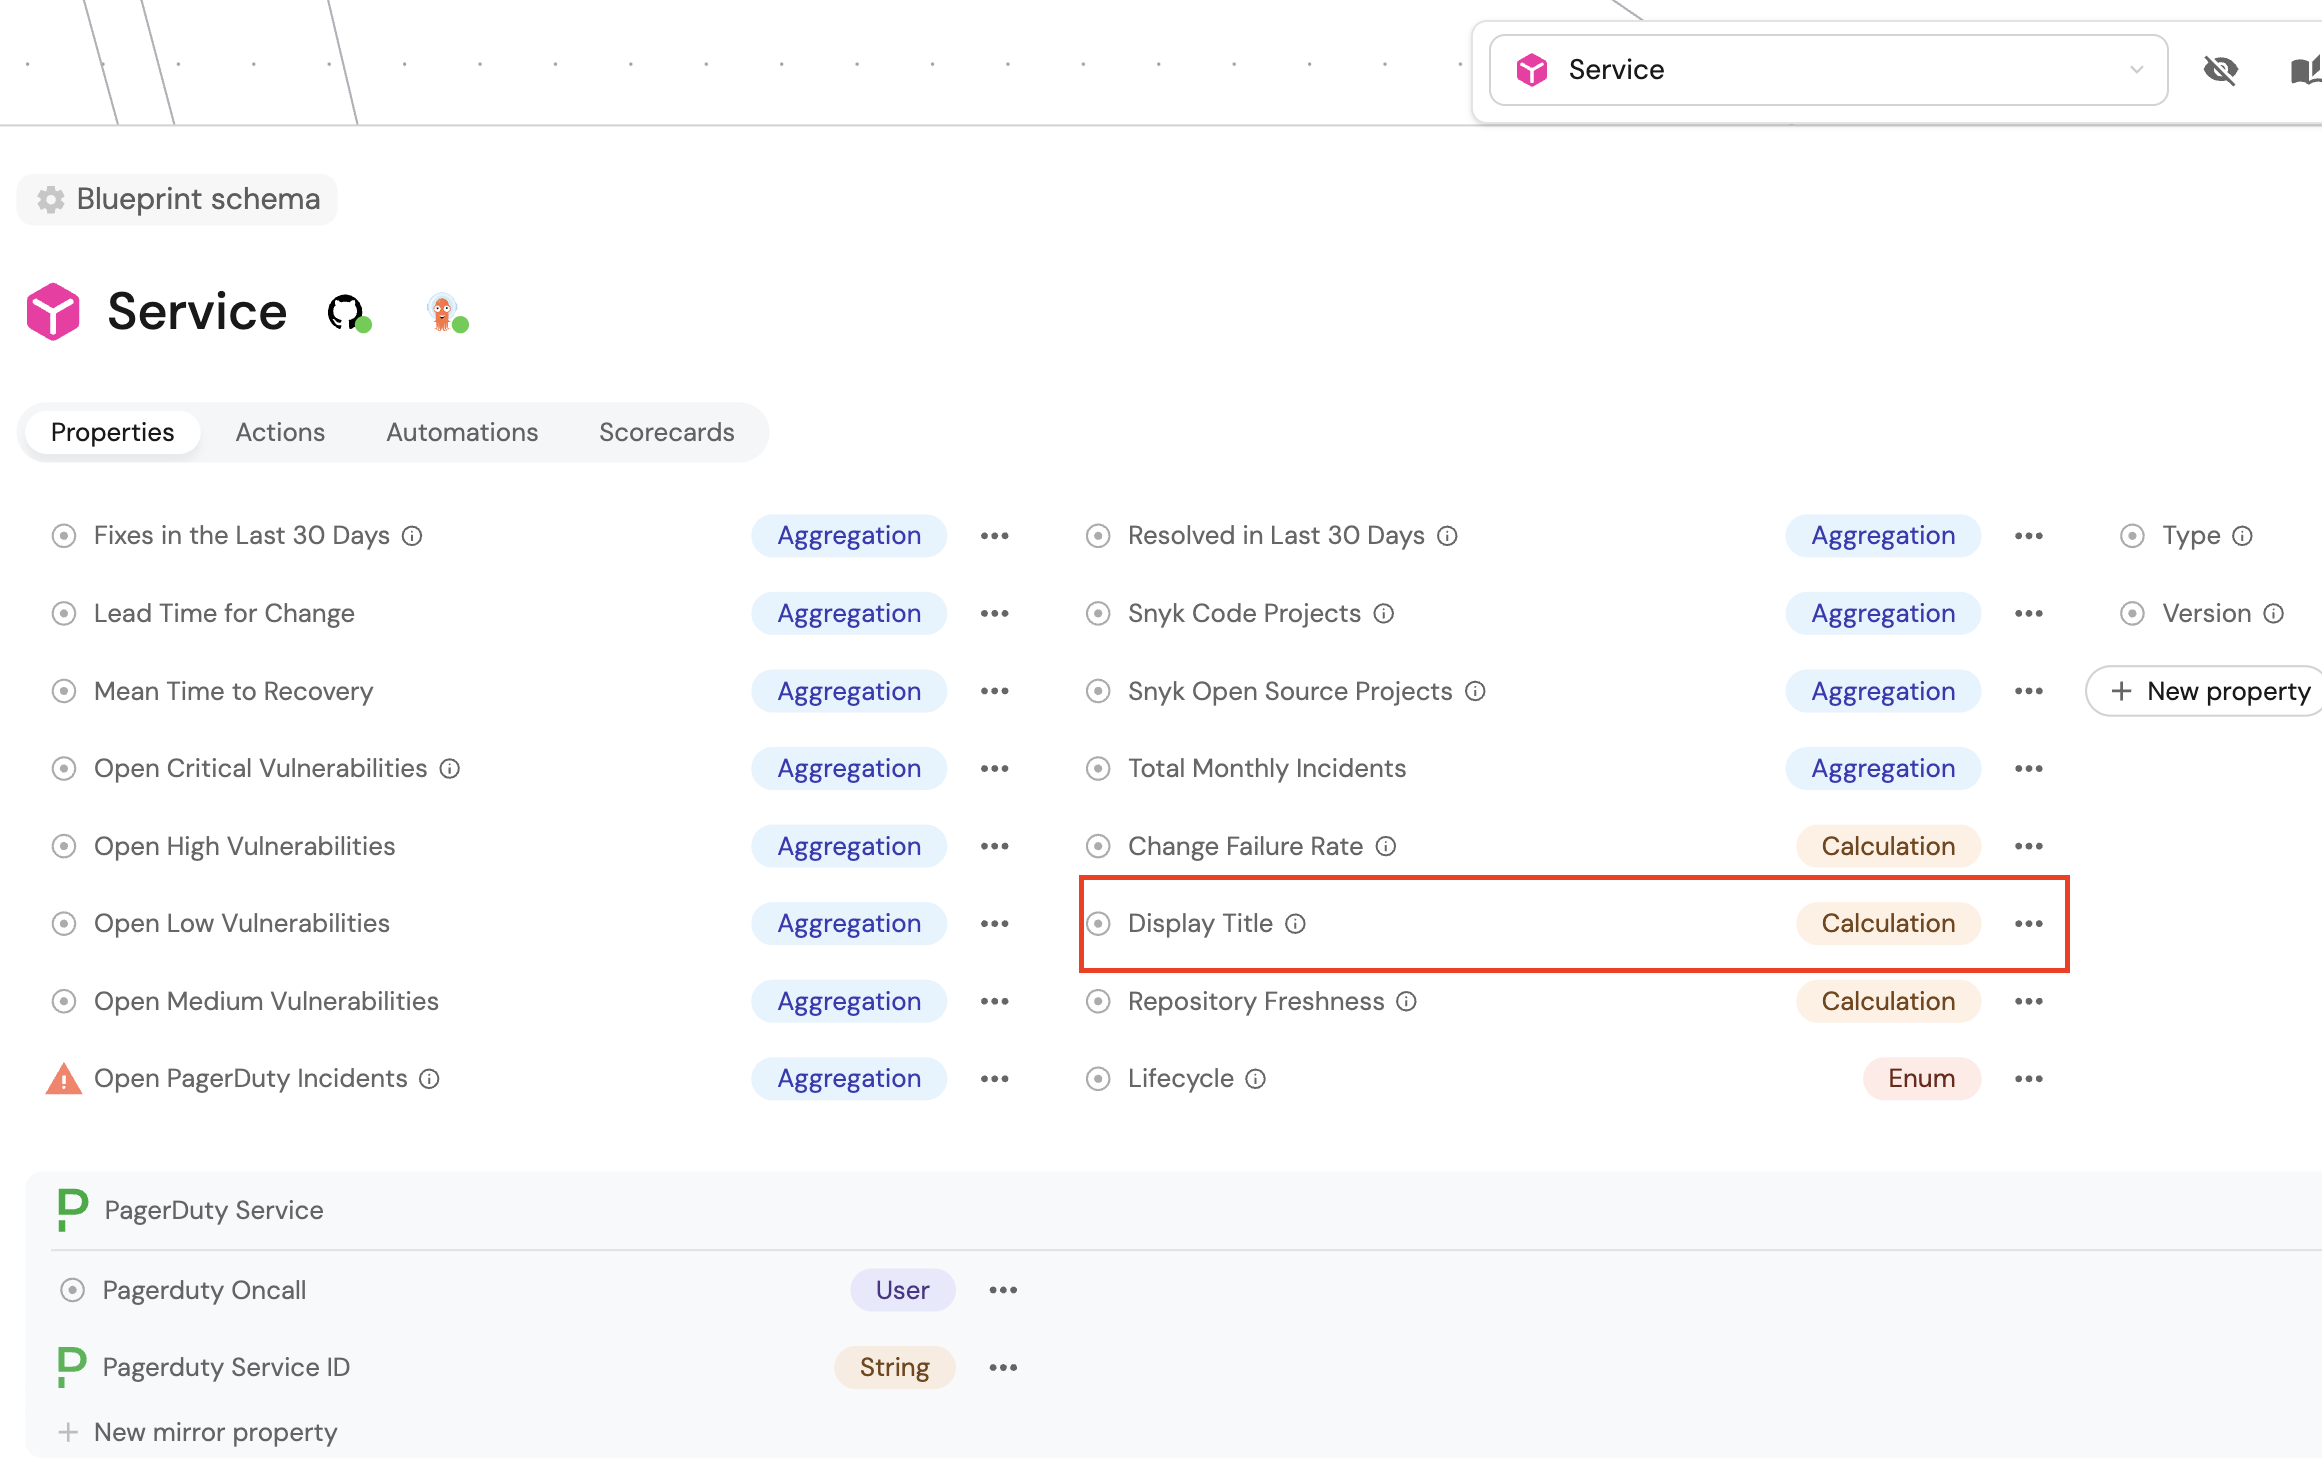This screenshot has height=1464, width=2322.
Task: Click the book icon at top right
Action: [2304, 70]
